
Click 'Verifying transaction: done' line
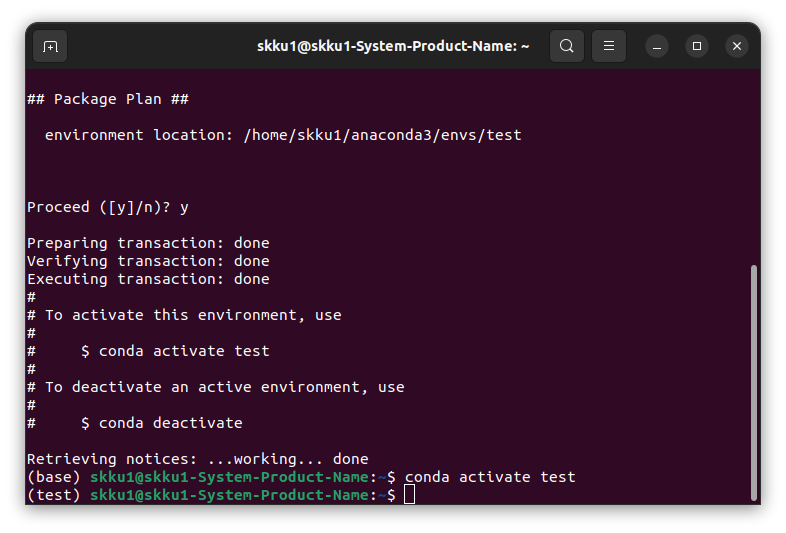point(148,261)
